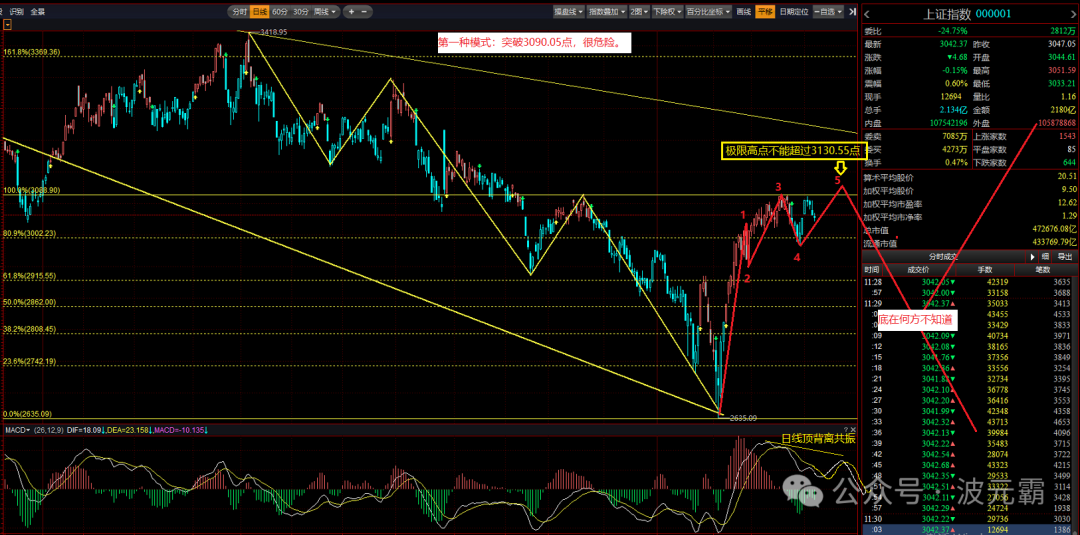This screenshot has width=1080, height=535.
Task: Click the 开盘 value 3044.61
Action: pyautogui.click(x=1061, y=57)
